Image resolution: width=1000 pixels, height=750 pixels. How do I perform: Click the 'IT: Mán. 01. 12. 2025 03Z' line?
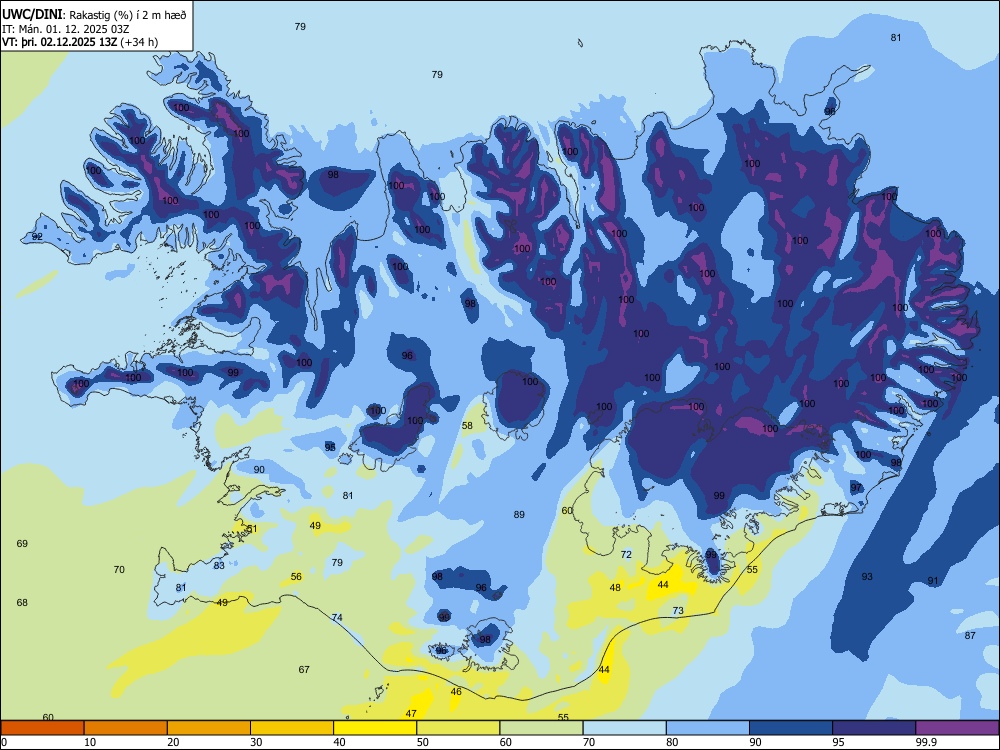[66, 29]
